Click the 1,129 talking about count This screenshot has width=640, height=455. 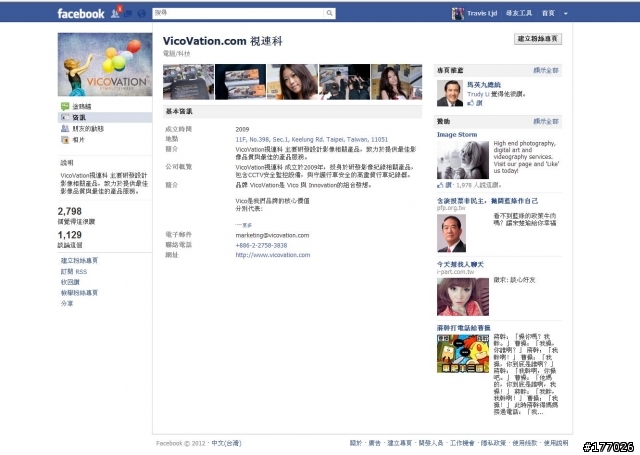70,235
